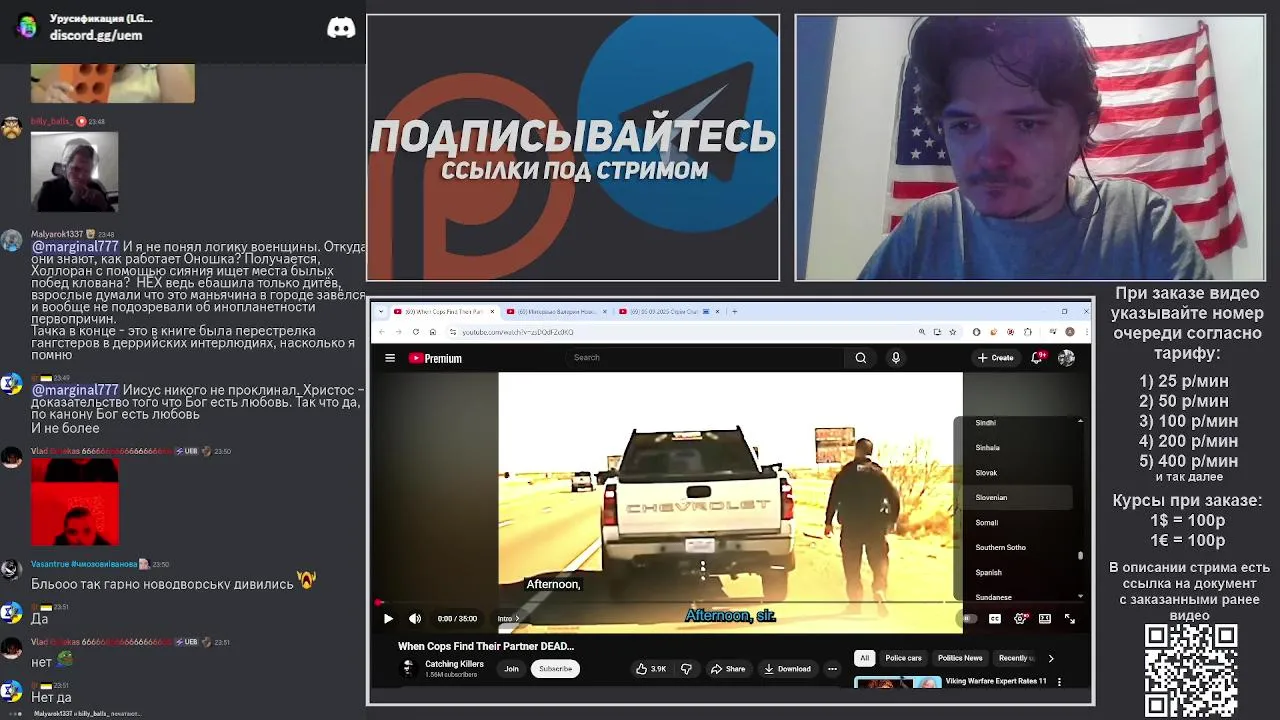The image size is (1280, 720).
Task: Open Catching Killers channel avatar
Action: (x=408, y=669)
